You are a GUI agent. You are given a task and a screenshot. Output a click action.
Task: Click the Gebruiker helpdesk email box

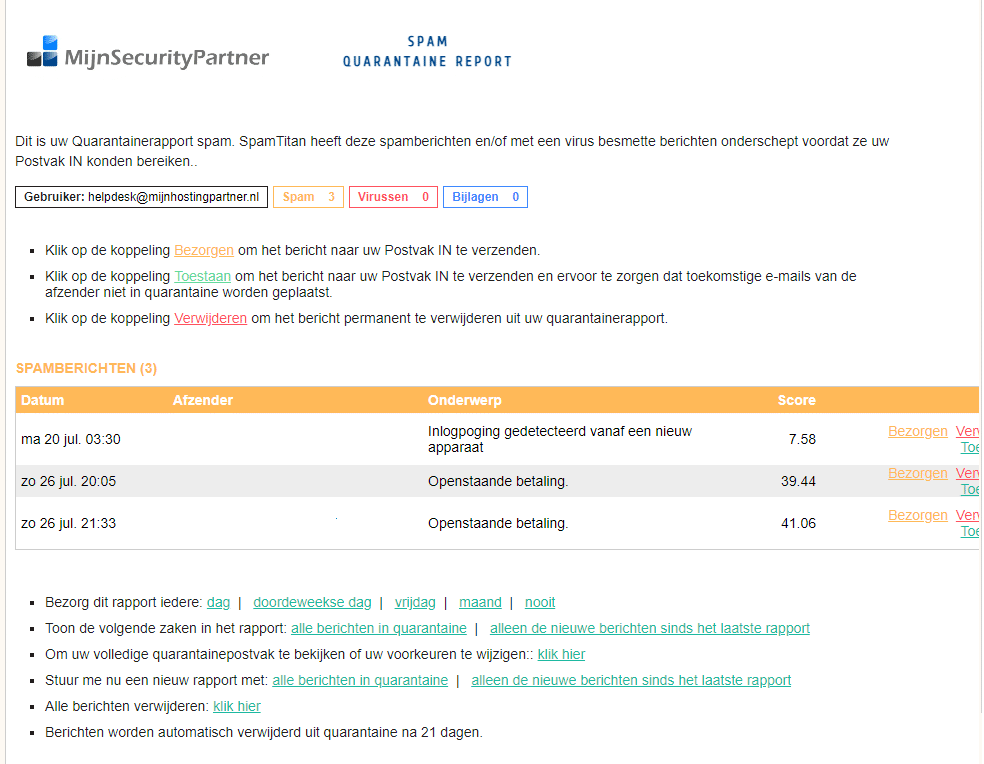point(141,197)
